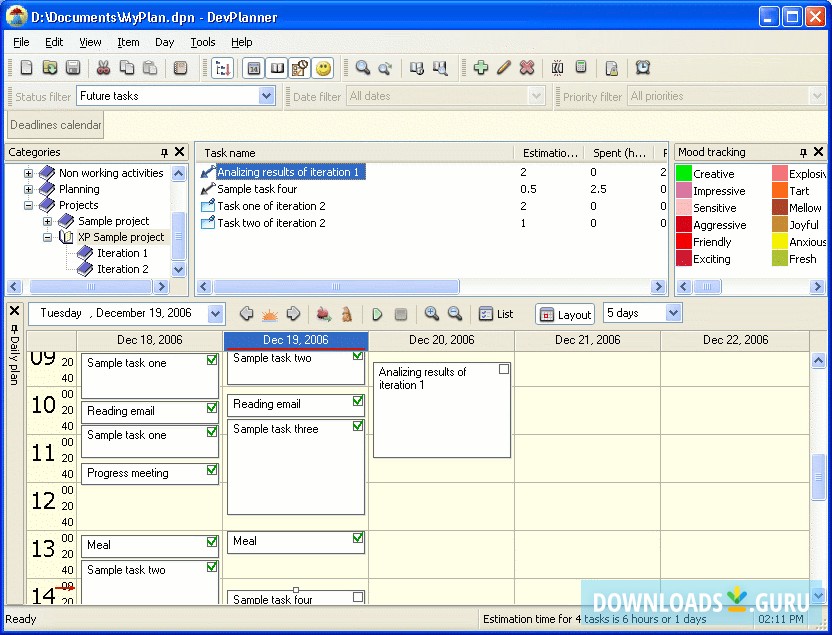Viewport: 832px width, 635px height.
Task: Add a new task with the green plus icon
Action: point(481,67)
